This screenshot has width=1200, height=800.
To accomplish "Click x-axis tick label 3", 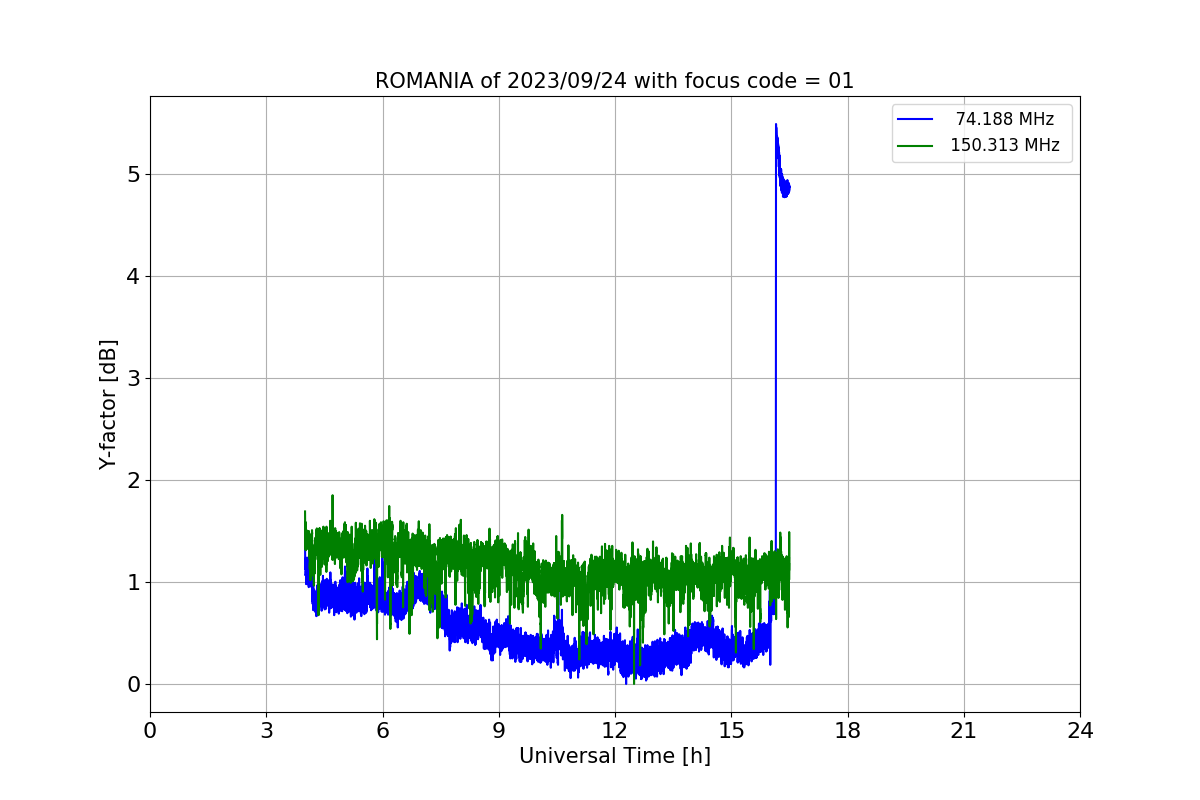I will point(266,731).
